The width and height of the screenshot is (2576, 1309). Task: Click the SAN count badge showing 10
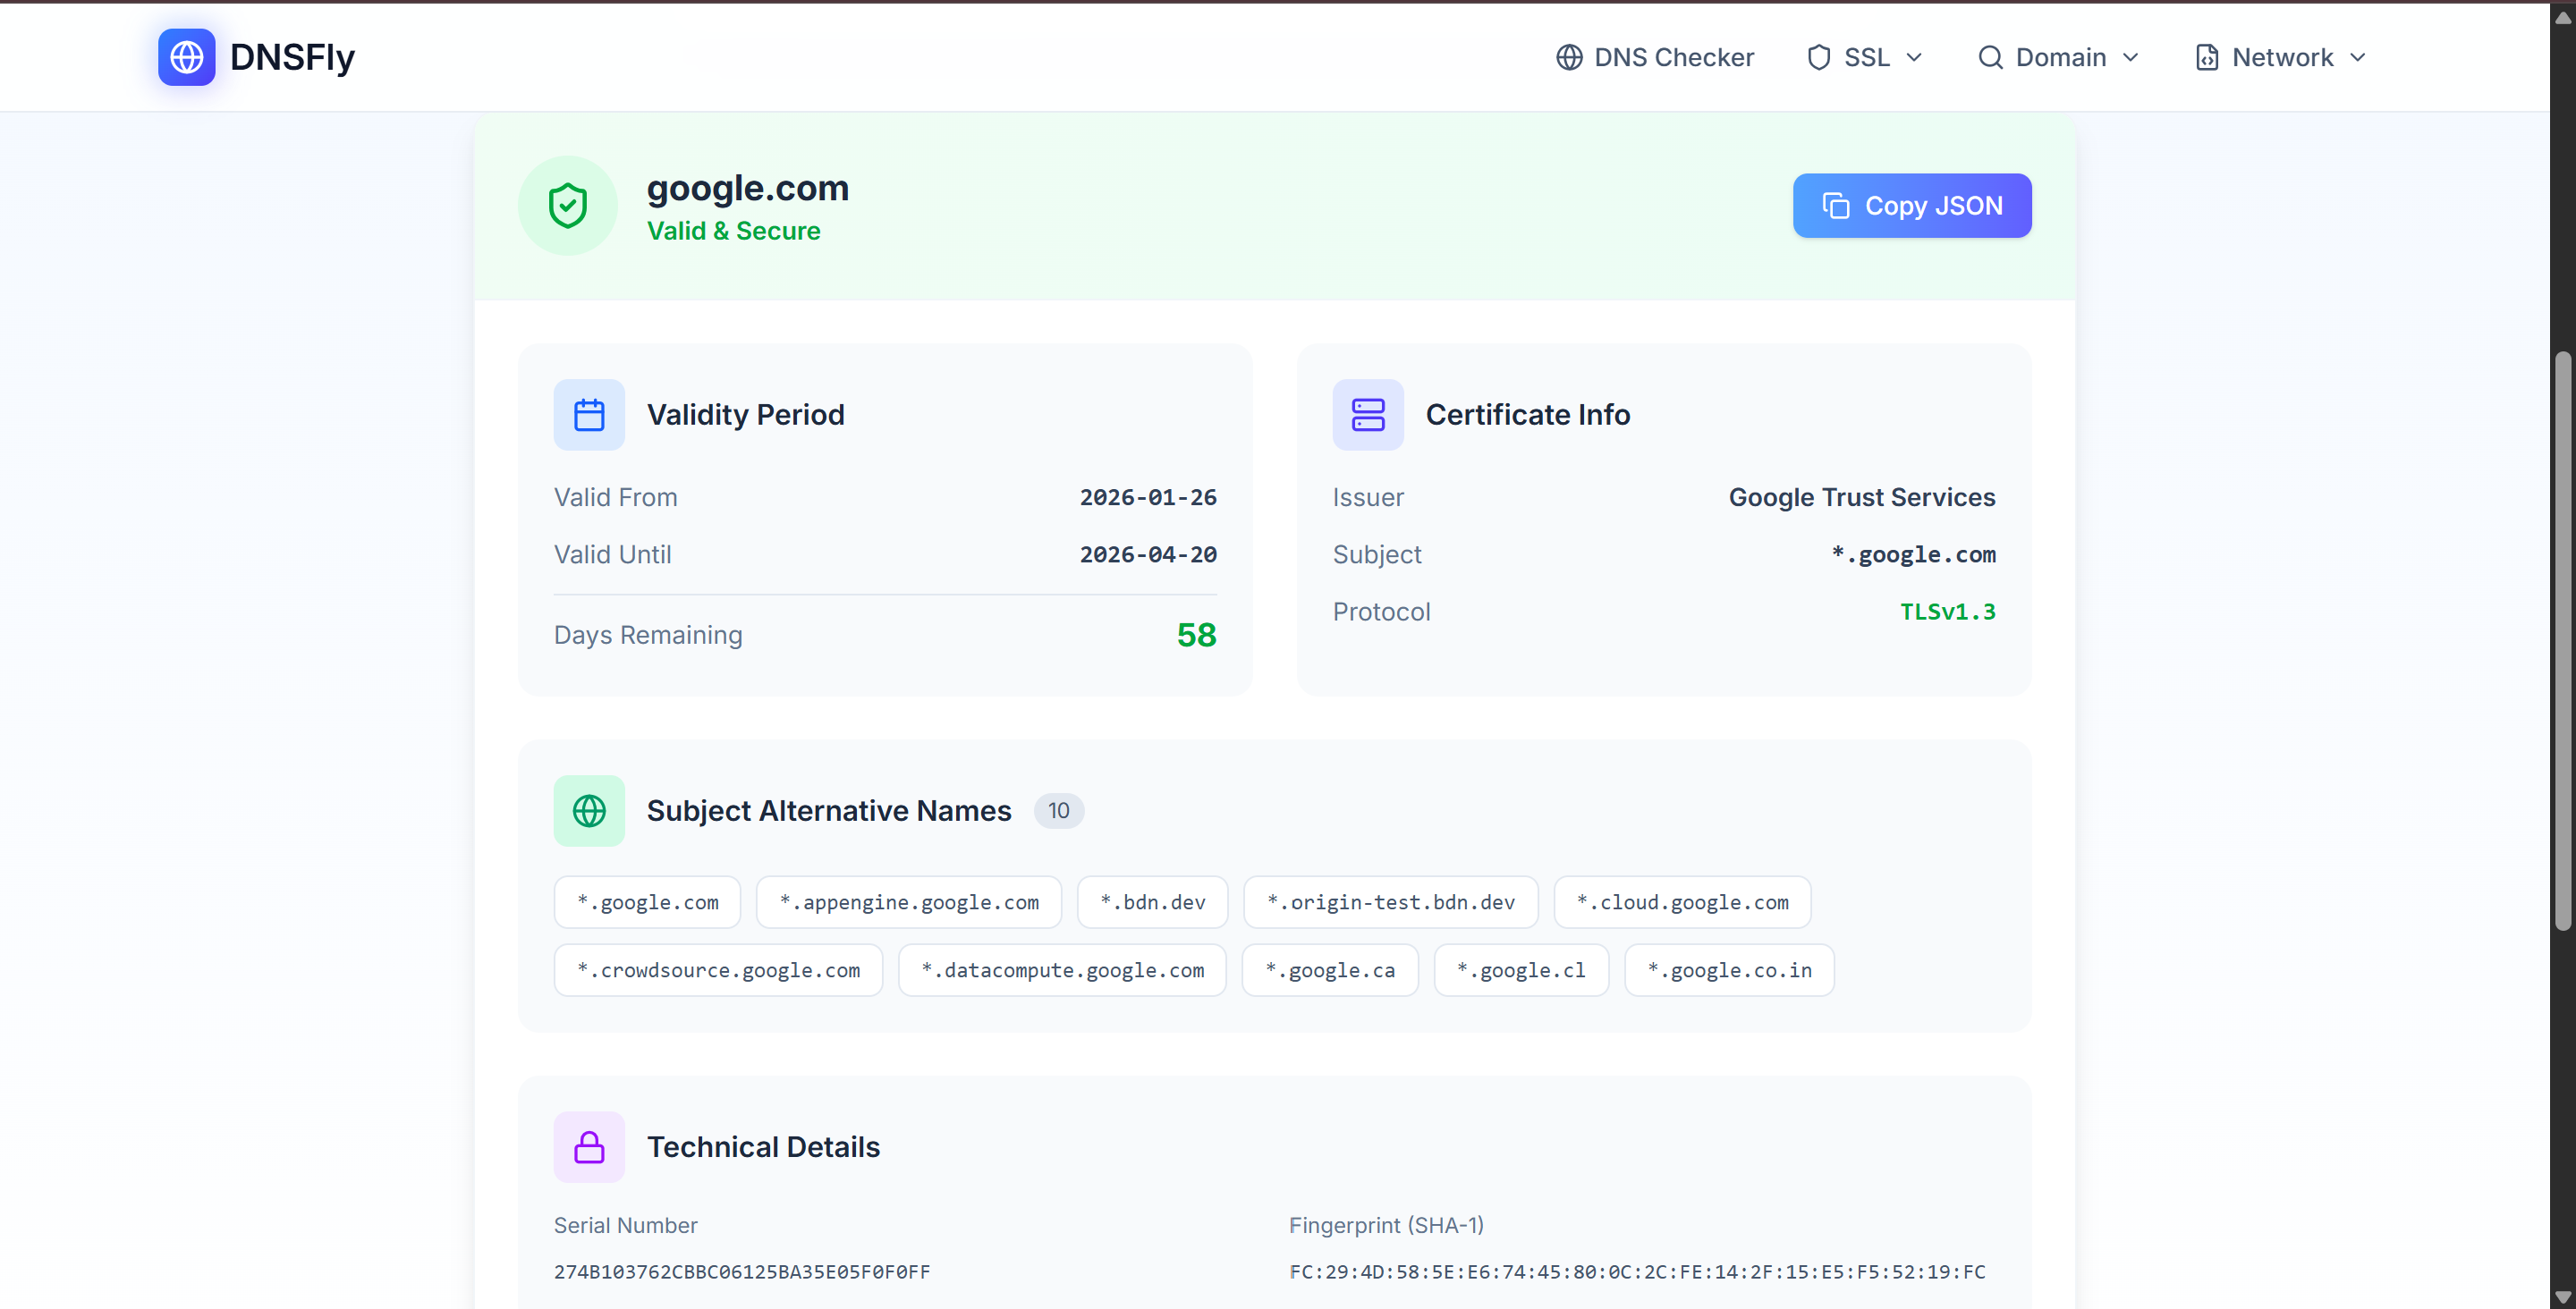[x=1059, y=811]
